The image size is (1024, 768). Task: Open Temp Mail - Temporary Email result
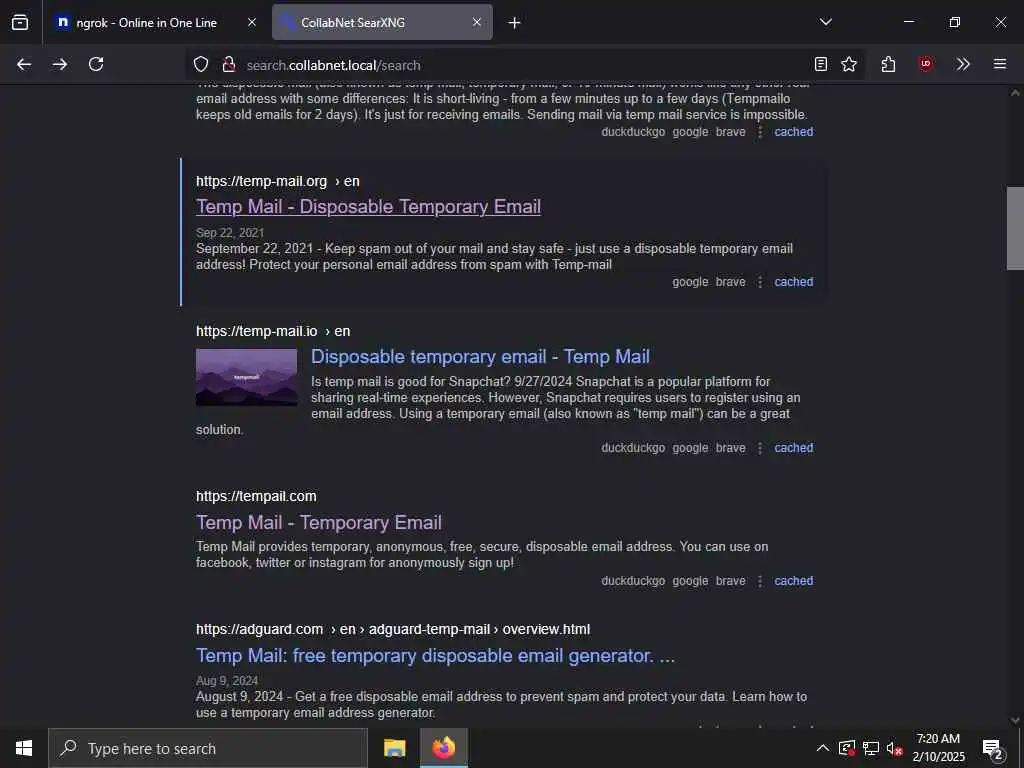pyautogui.click(x=319, y=522)
